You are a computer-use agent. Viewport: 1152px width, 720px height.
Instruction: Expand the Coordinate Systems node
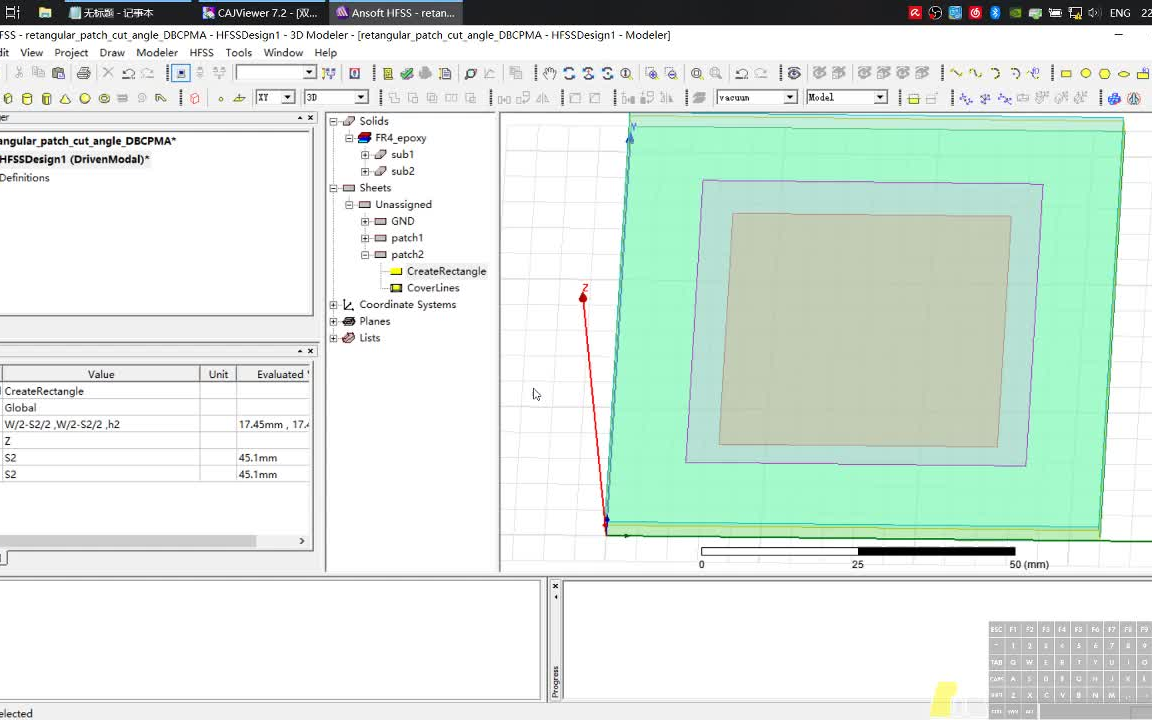click(x=334, y=305)
